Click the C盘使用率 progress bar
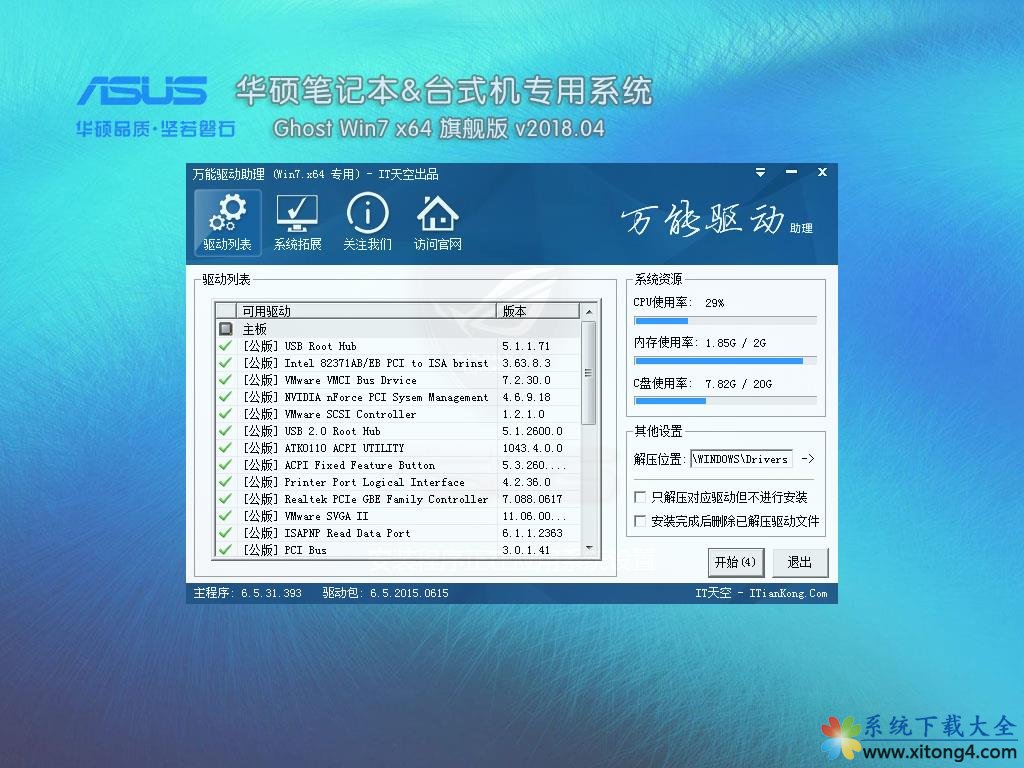The image size is (1024, 768). [725, 401]
